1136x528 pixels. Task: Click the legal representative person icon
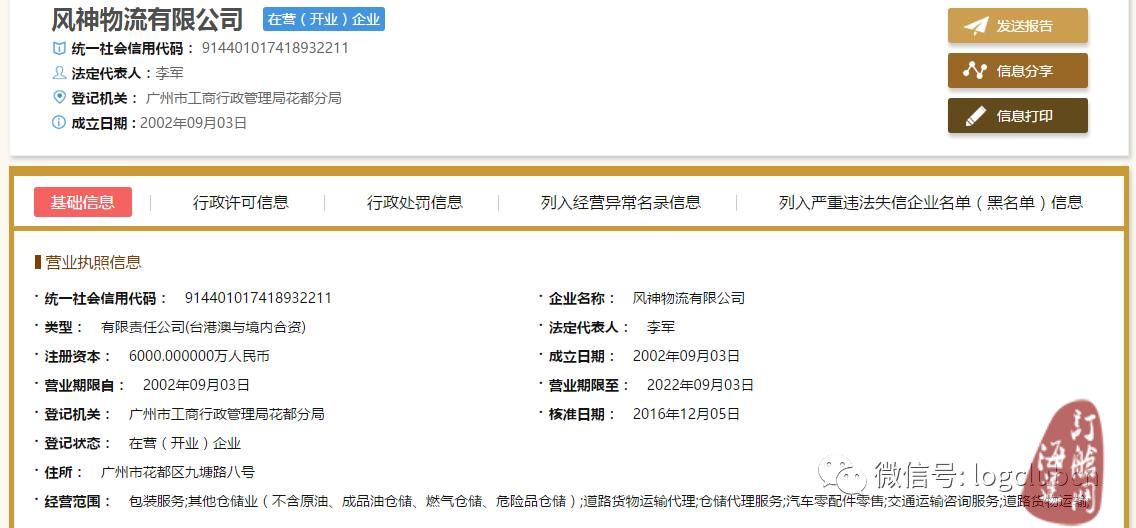click(59, 72)
